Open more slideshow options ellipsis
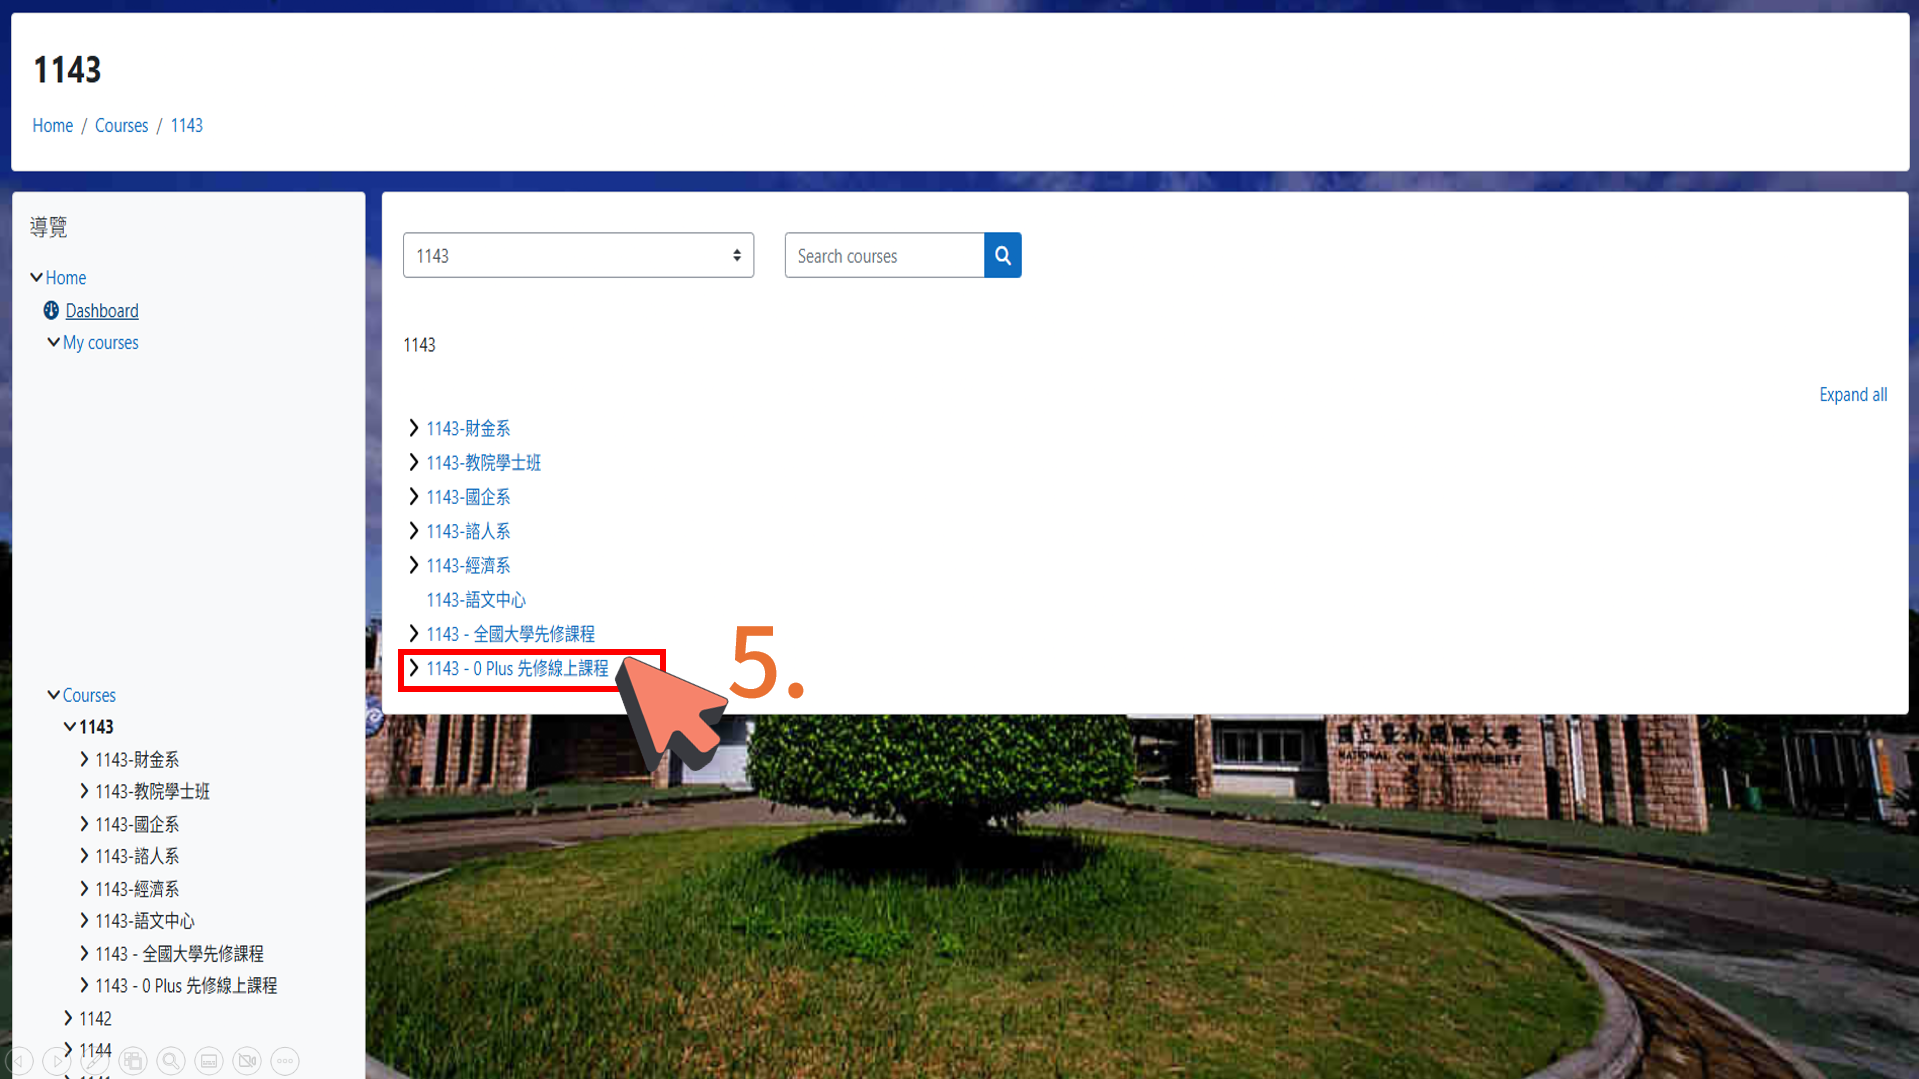 tap(285, 1060)
